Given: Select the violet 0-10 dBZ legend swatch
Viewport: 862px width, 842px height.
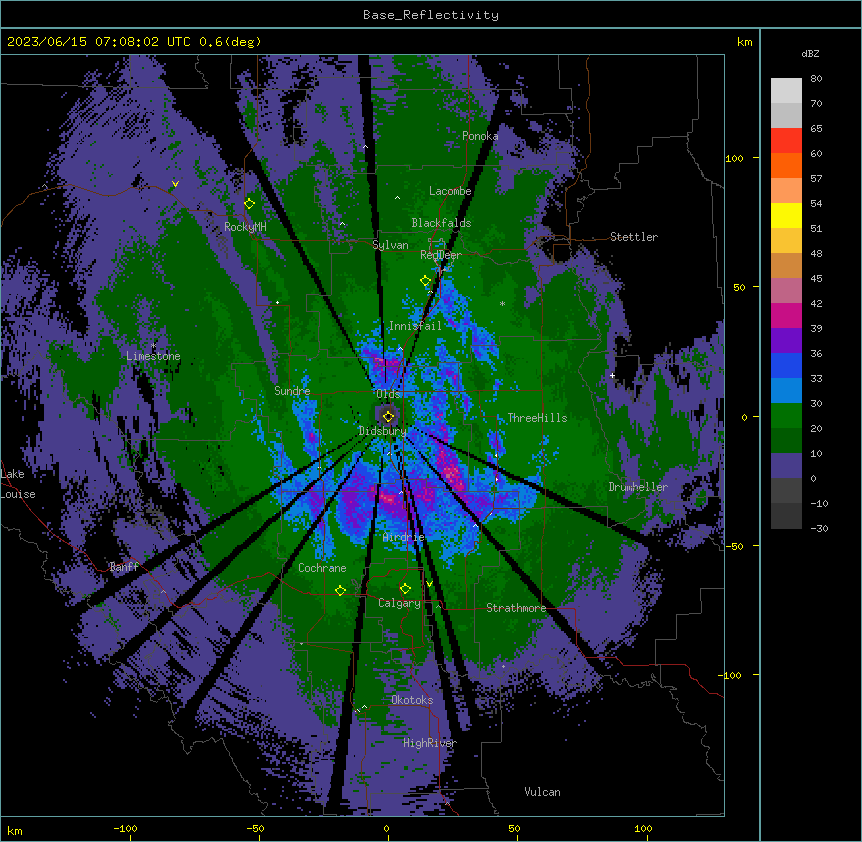Looking at the screenshot, I should point(786,466).
